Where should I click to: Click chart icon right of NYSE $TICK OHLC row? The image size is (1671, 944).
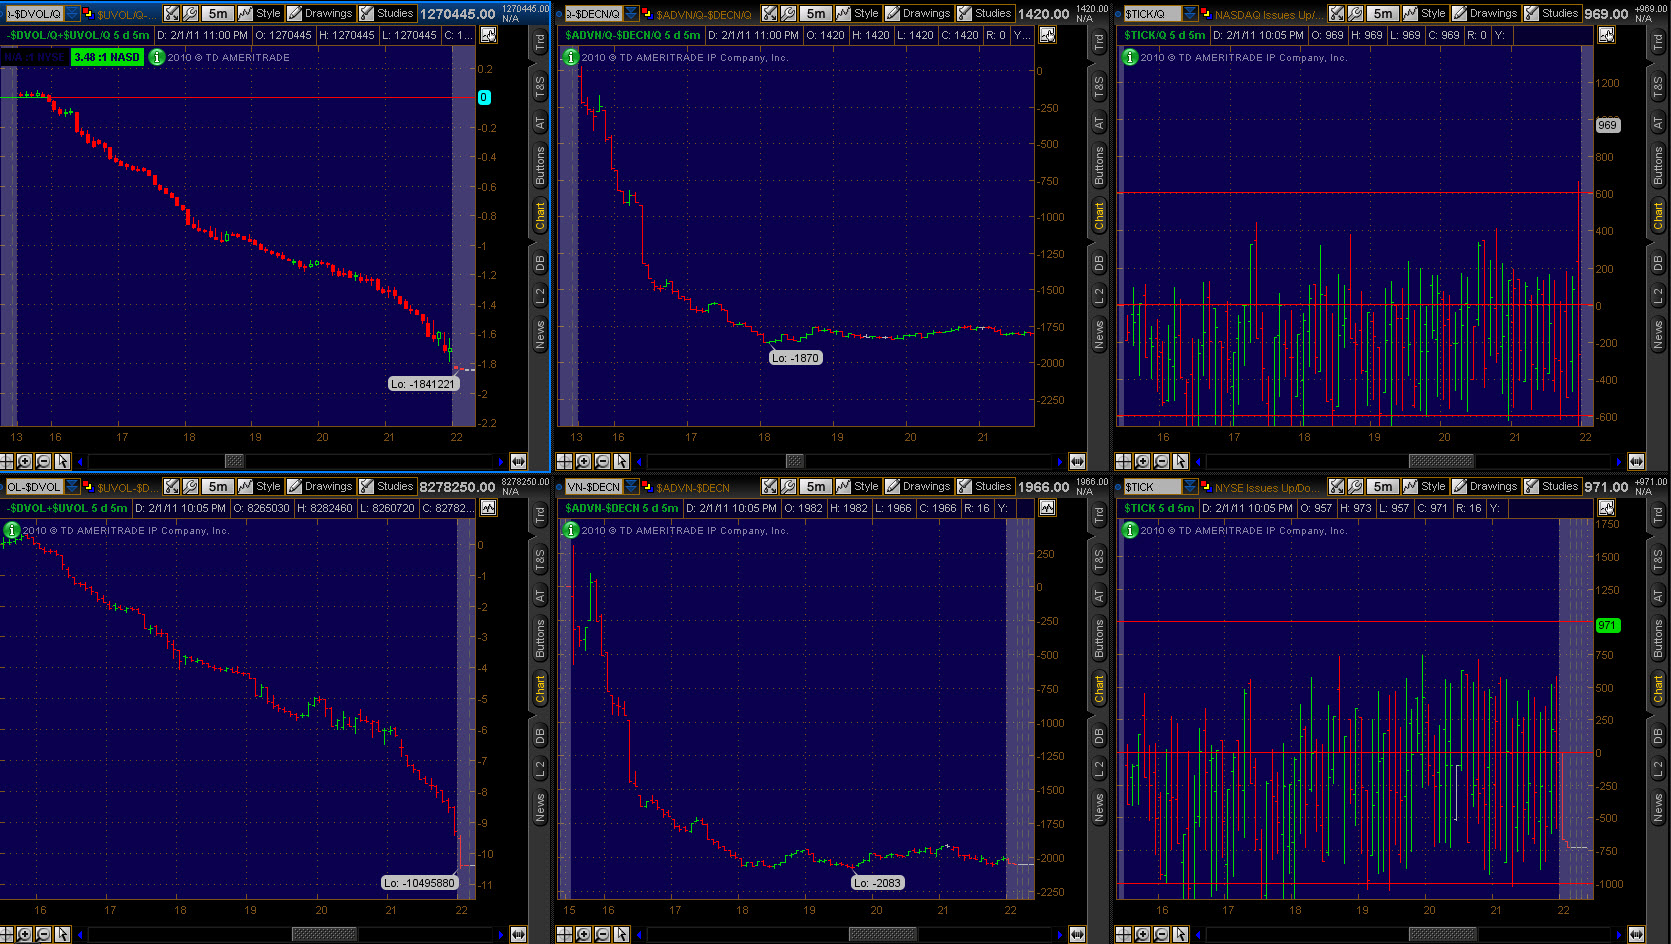(x=1606, y=507)
